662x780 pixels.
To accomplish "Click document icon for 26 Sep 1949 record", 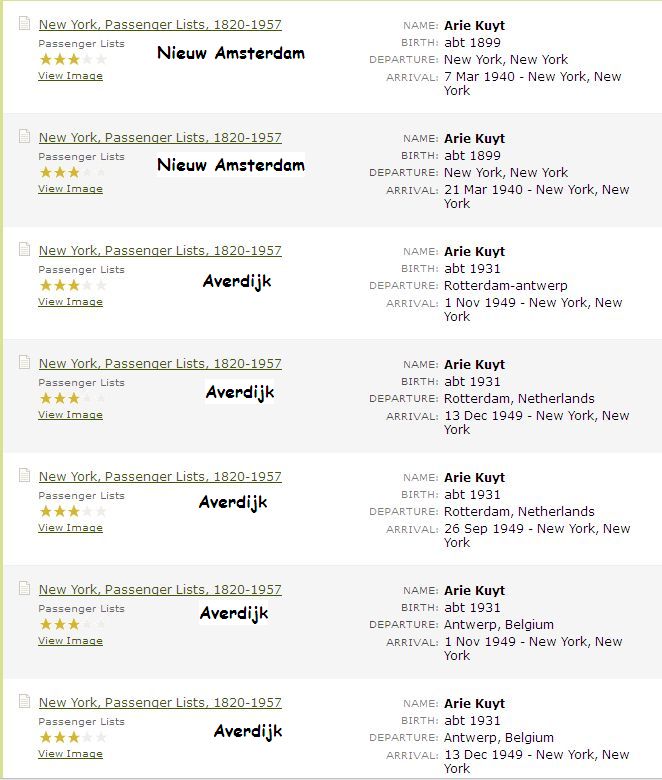I will (x=24, y=475).
